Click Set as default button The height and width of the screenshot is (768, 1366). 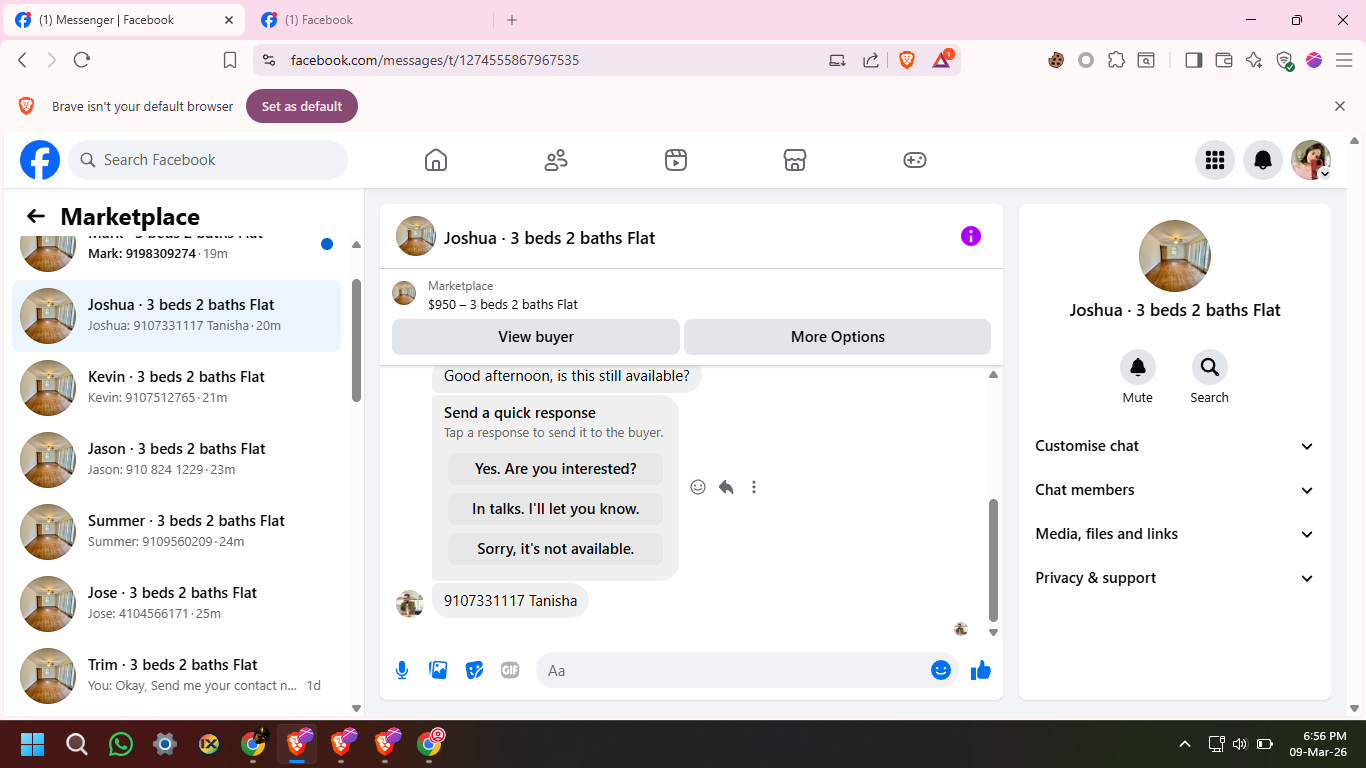(302, 106)
